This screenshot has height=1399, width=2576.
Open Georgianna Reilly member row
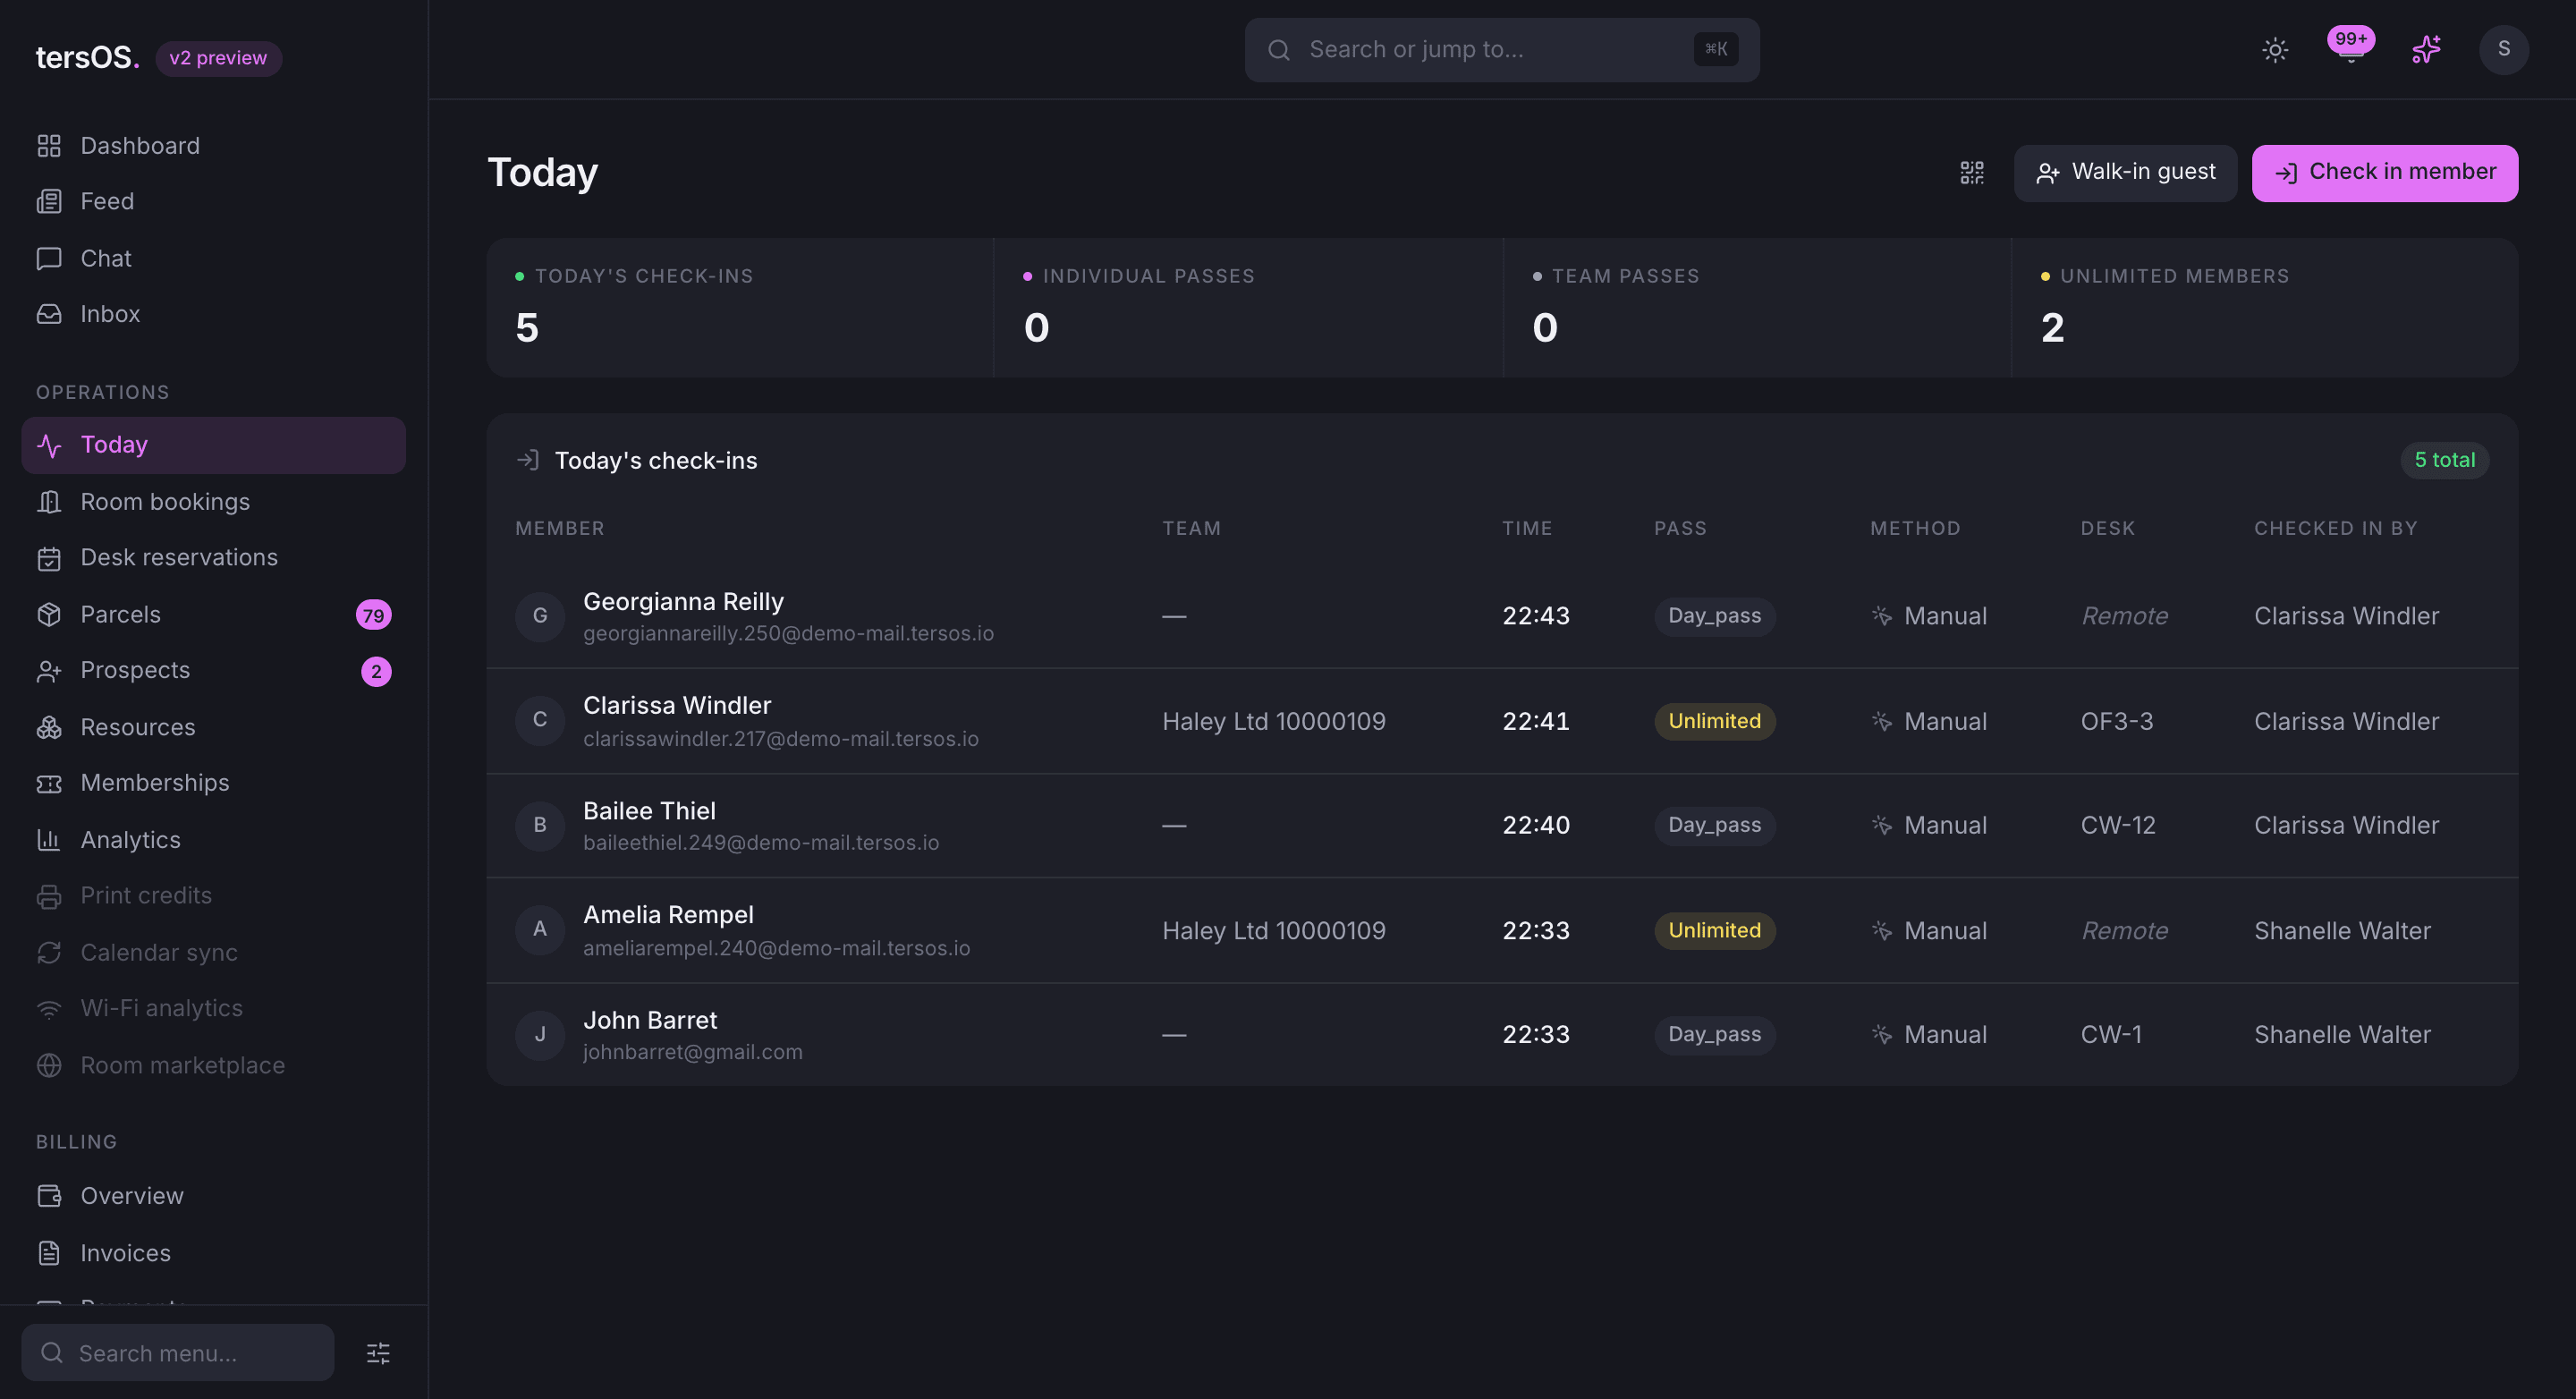coord(1502,616)
